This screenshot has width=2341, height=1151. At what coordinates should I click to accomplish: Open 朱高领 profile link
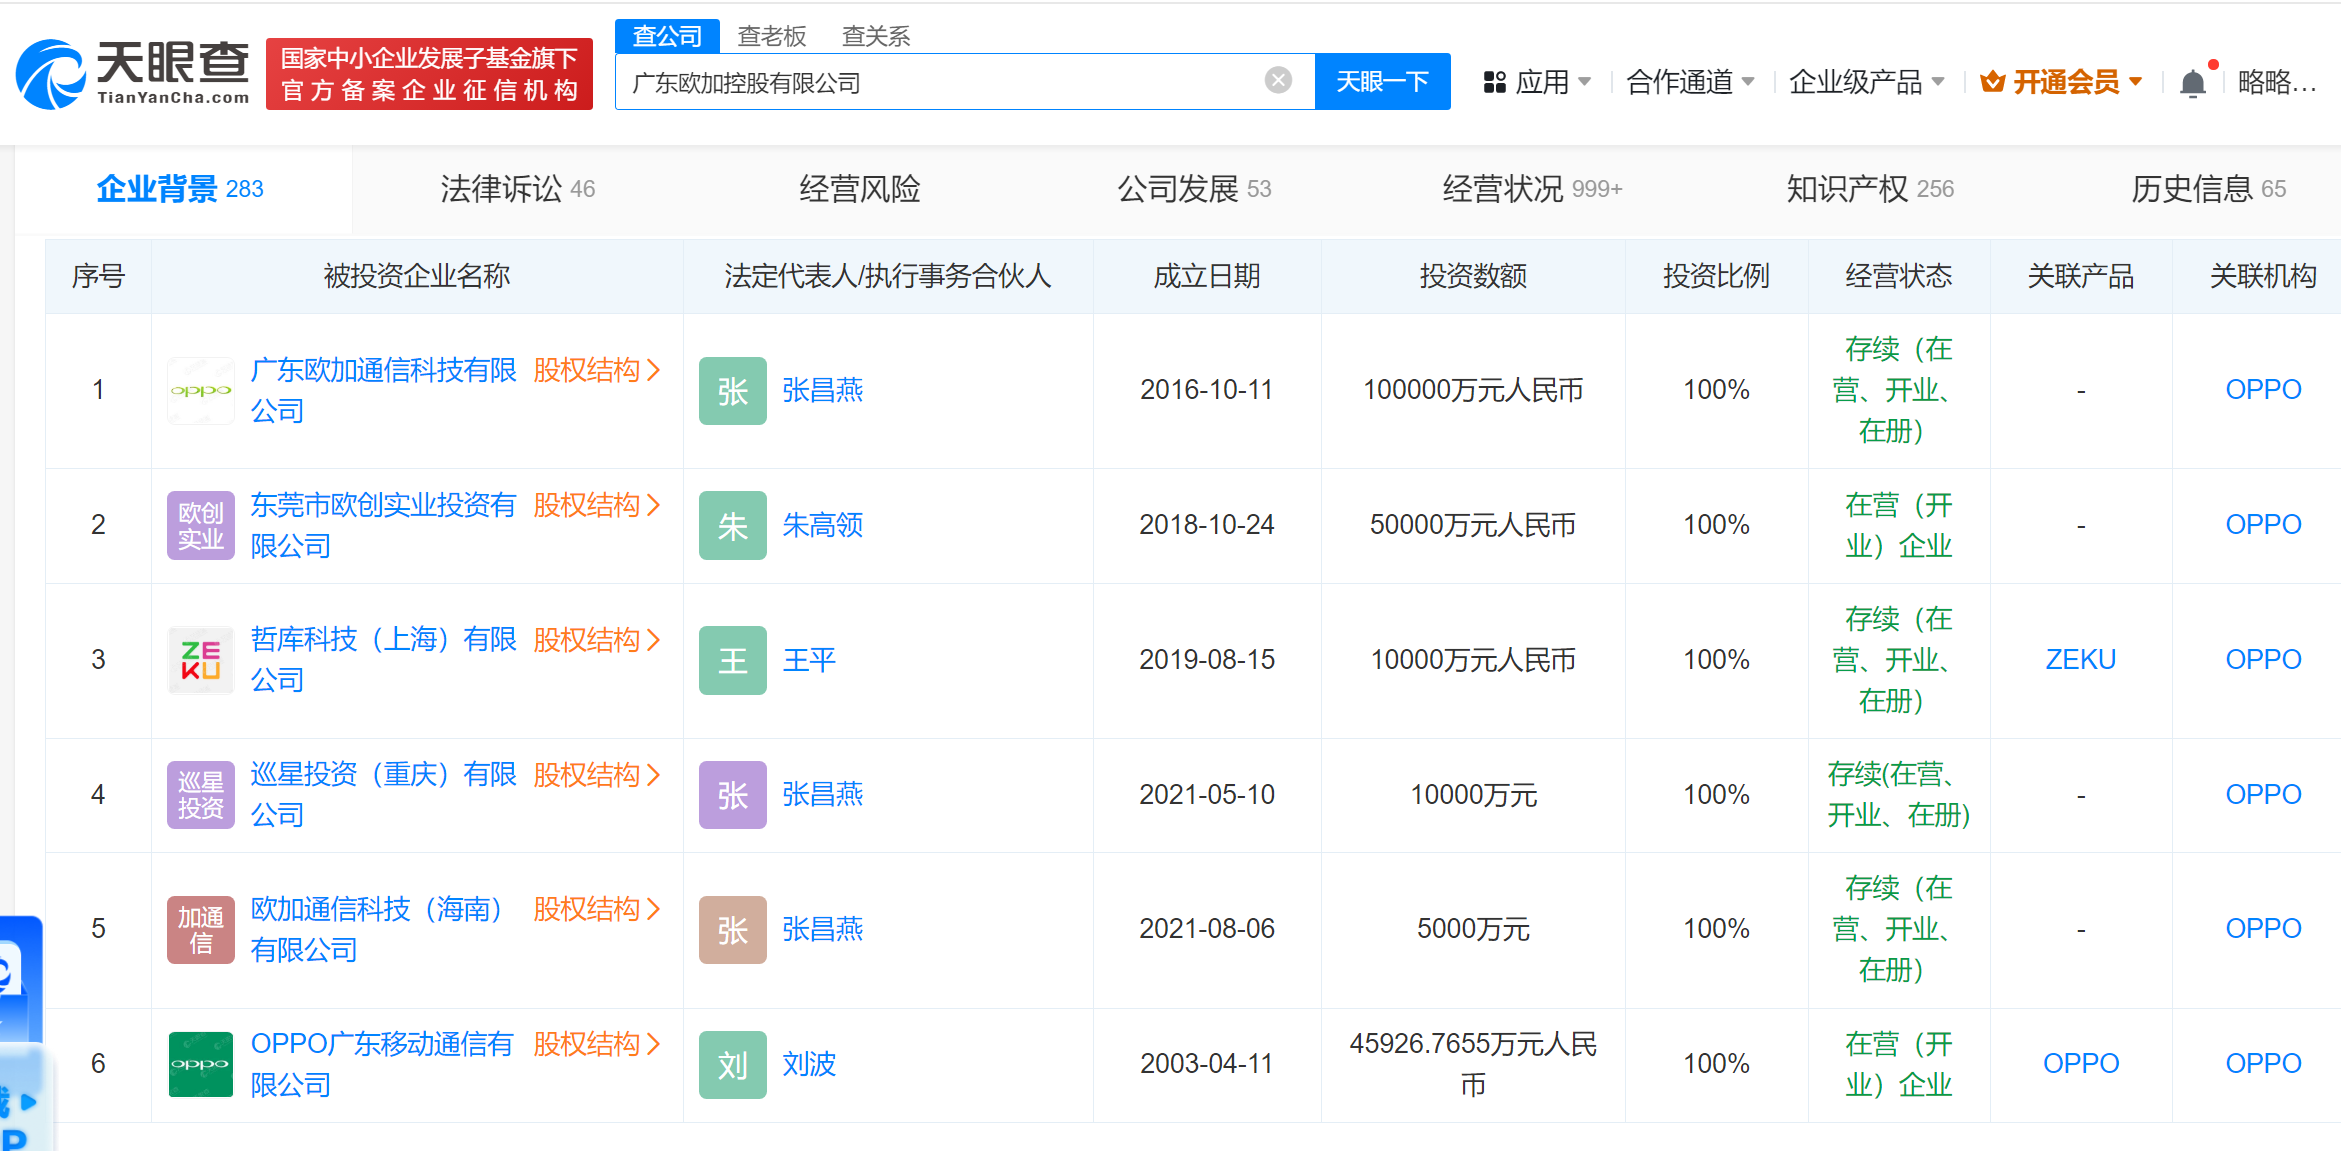pos(822,525)
